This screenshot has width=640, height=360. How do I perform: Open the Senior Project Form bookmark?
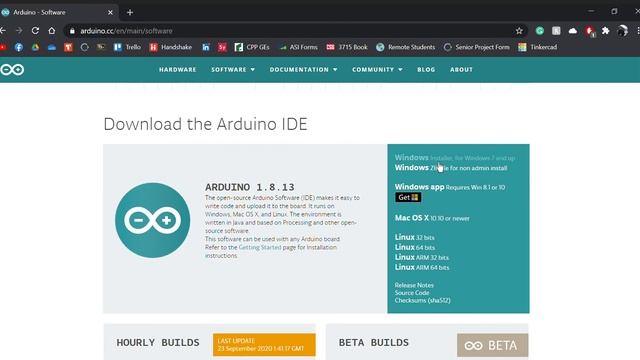[x=477, y=47]
